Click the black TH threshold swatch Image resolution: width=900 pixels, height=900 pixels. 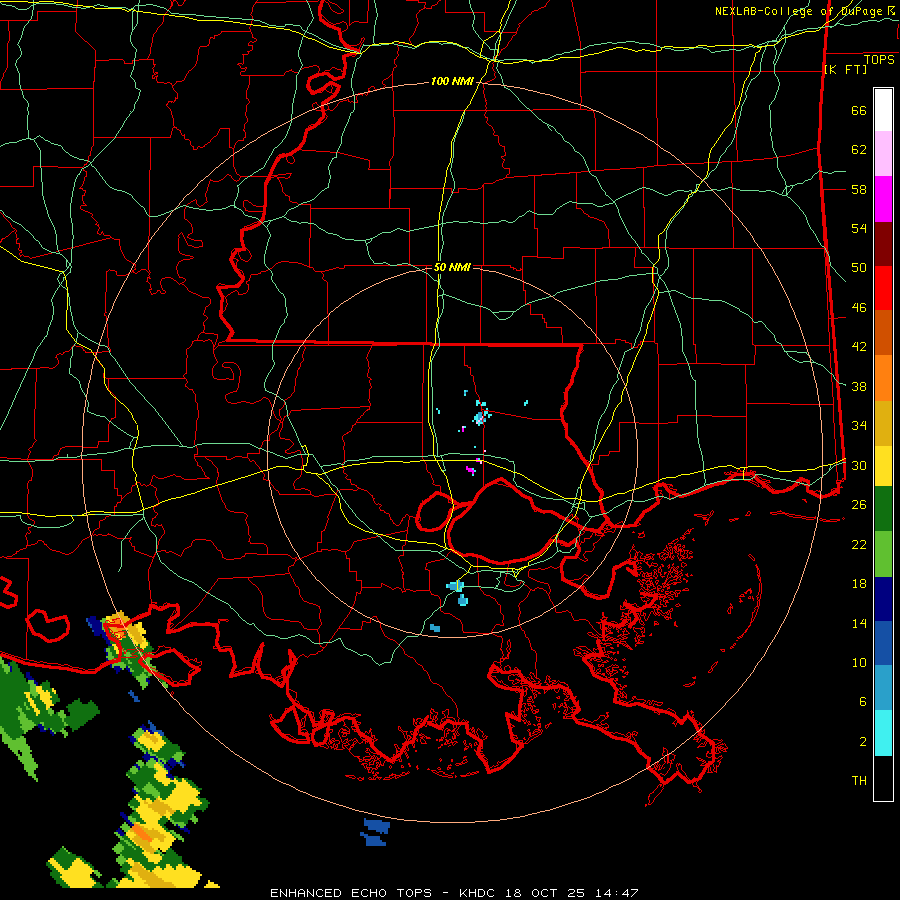[883, 778]
